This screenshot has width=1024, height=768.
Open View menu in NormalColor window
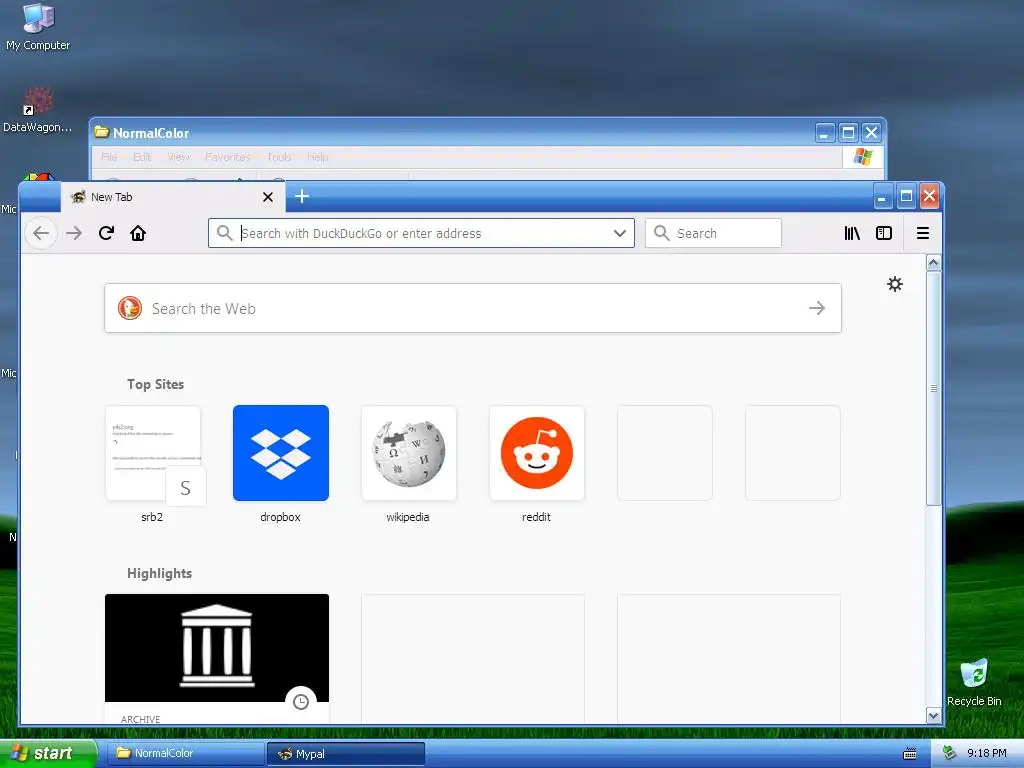pos(178,157)
